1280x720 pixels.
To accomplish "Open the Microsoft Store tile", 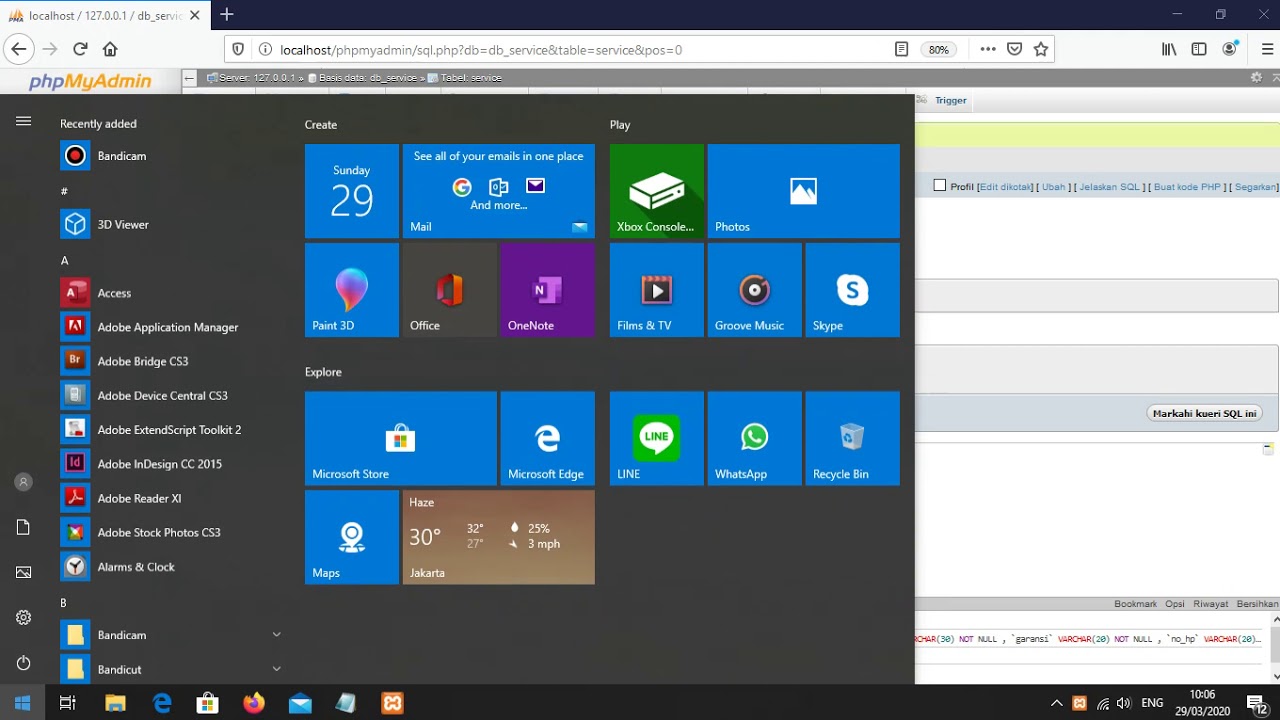I will (400, 438).
